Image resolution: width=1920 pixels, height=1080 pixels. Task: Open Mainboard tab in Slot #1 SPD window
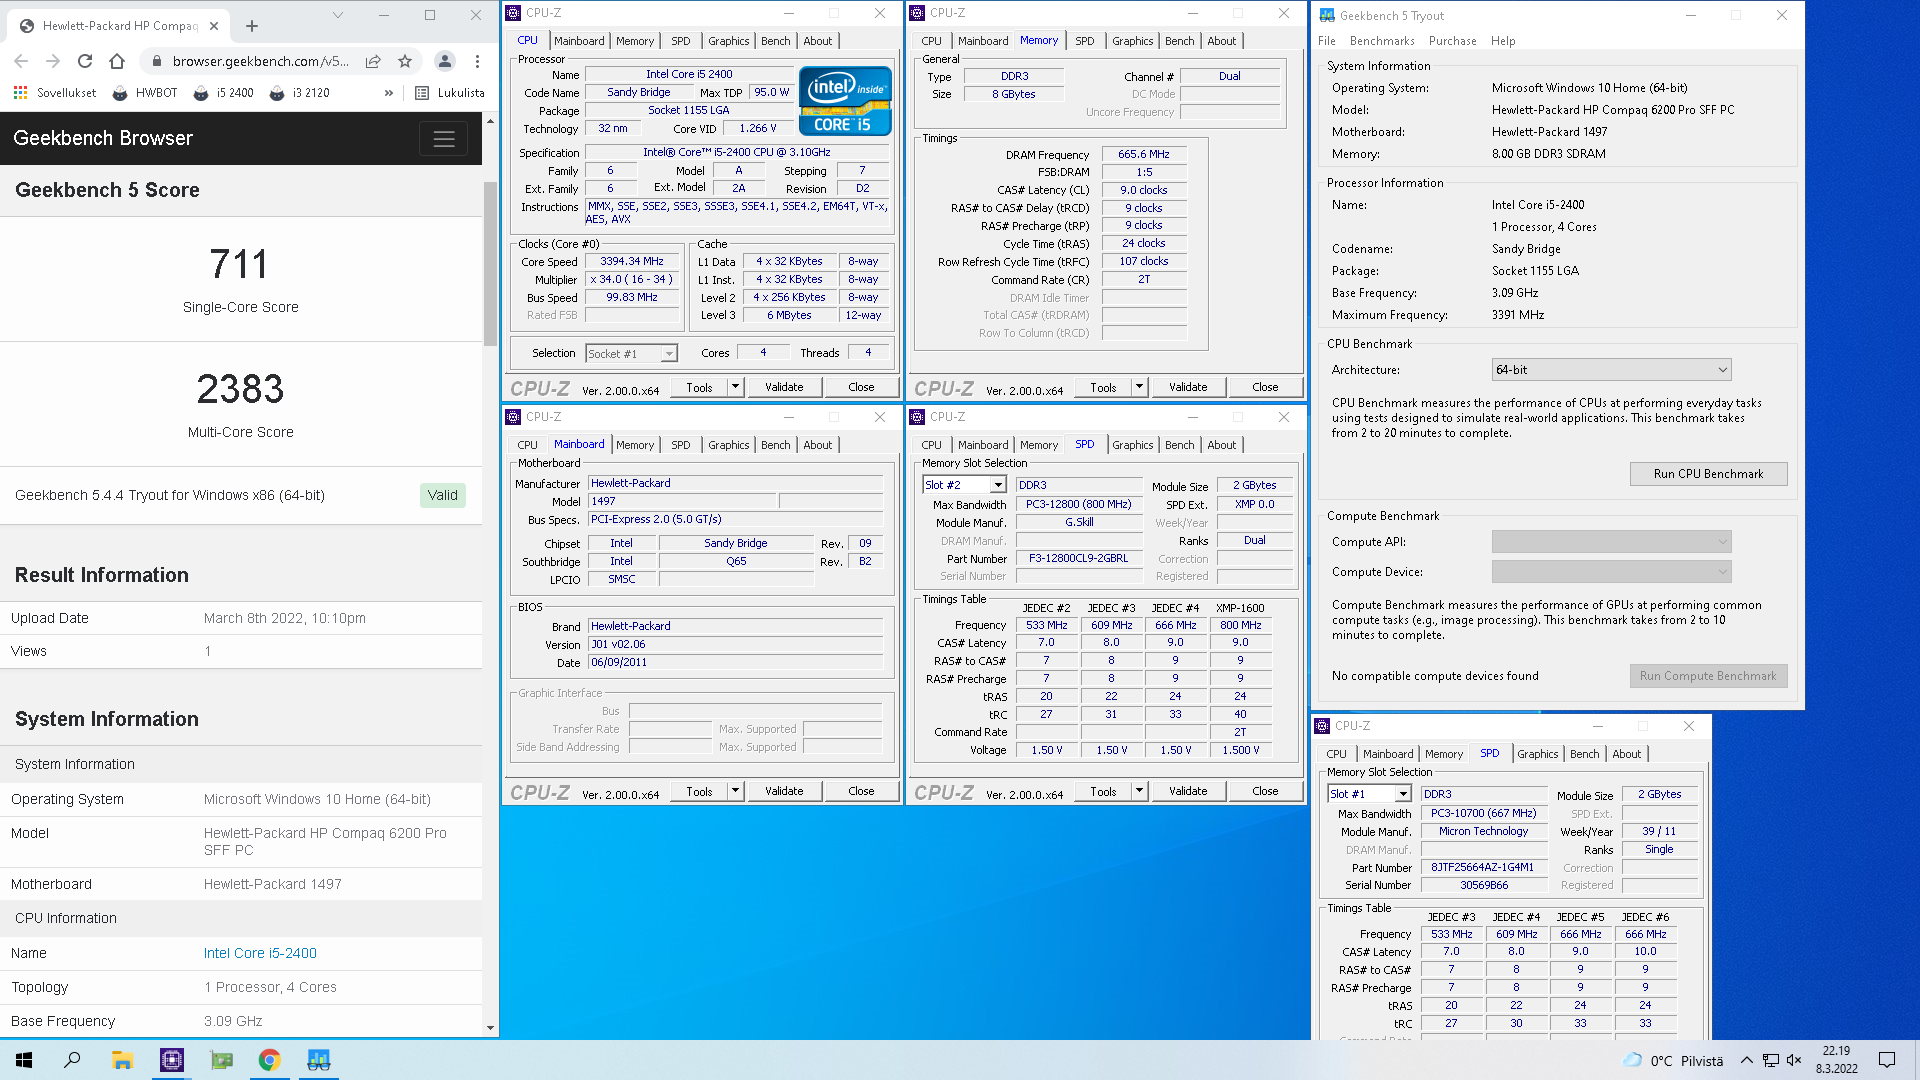pyautogui.click(x=1387, y=754)
